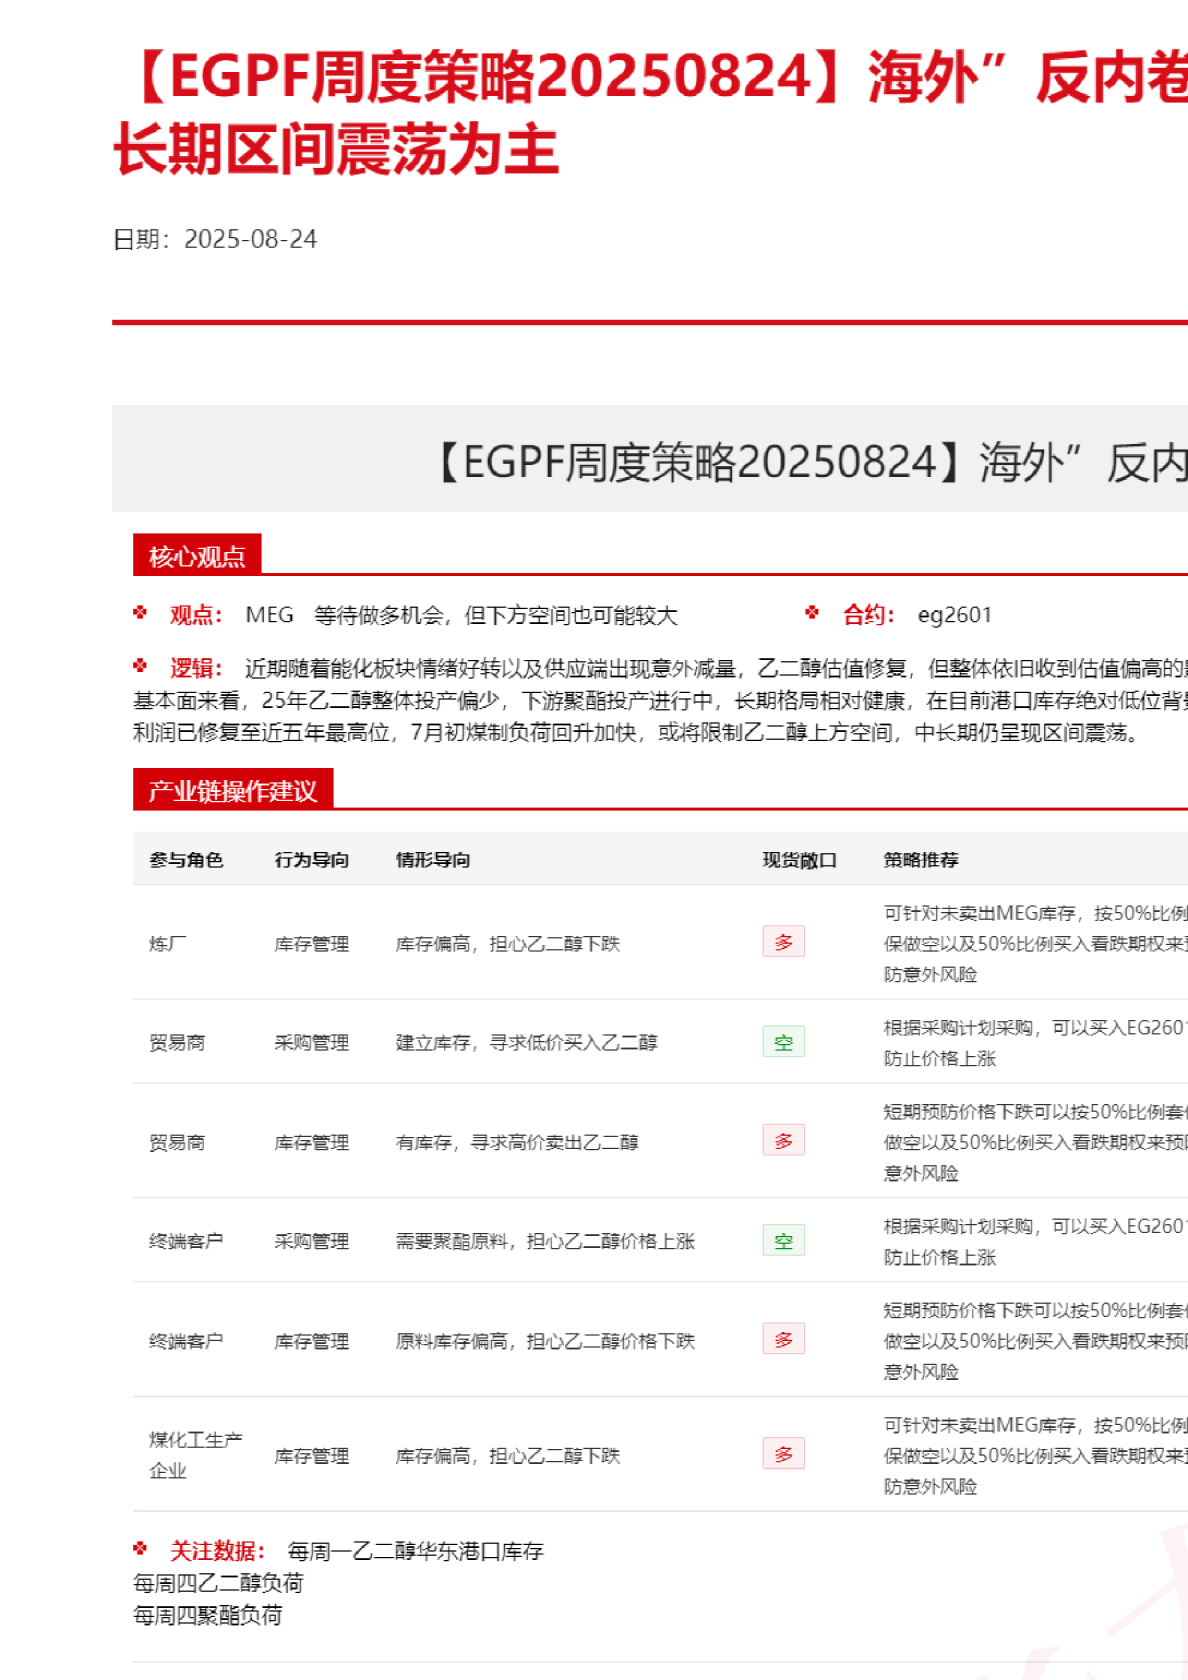Viewport: 1188px width, 1680px height.
Task: Click the eg2601 contract code
Action: 954,615
